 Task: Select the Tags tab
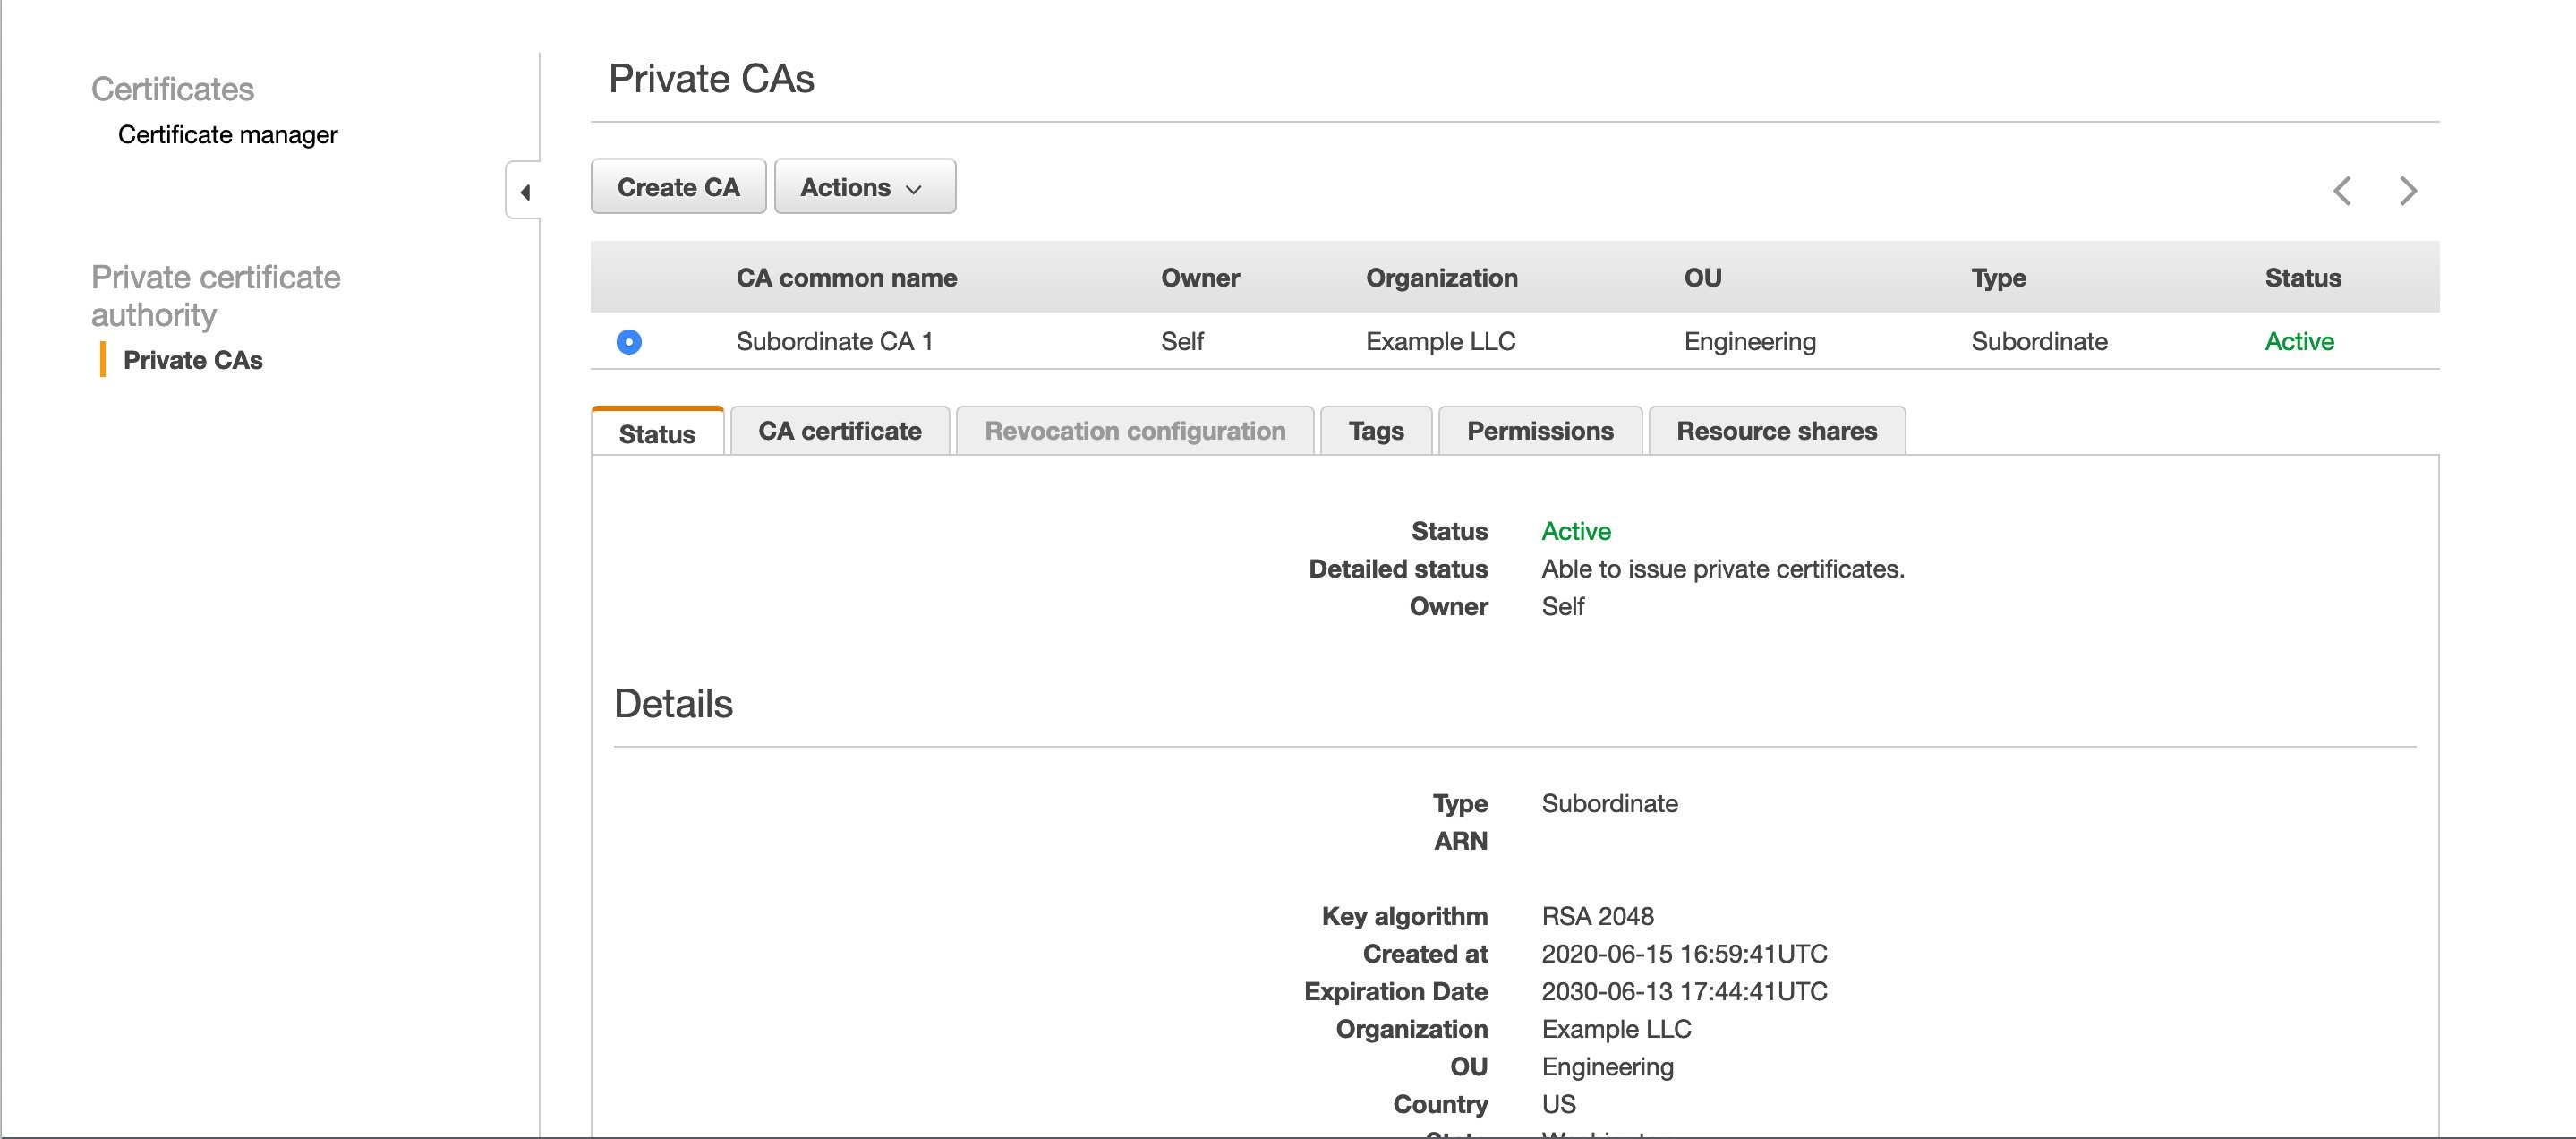[1377, 431]
